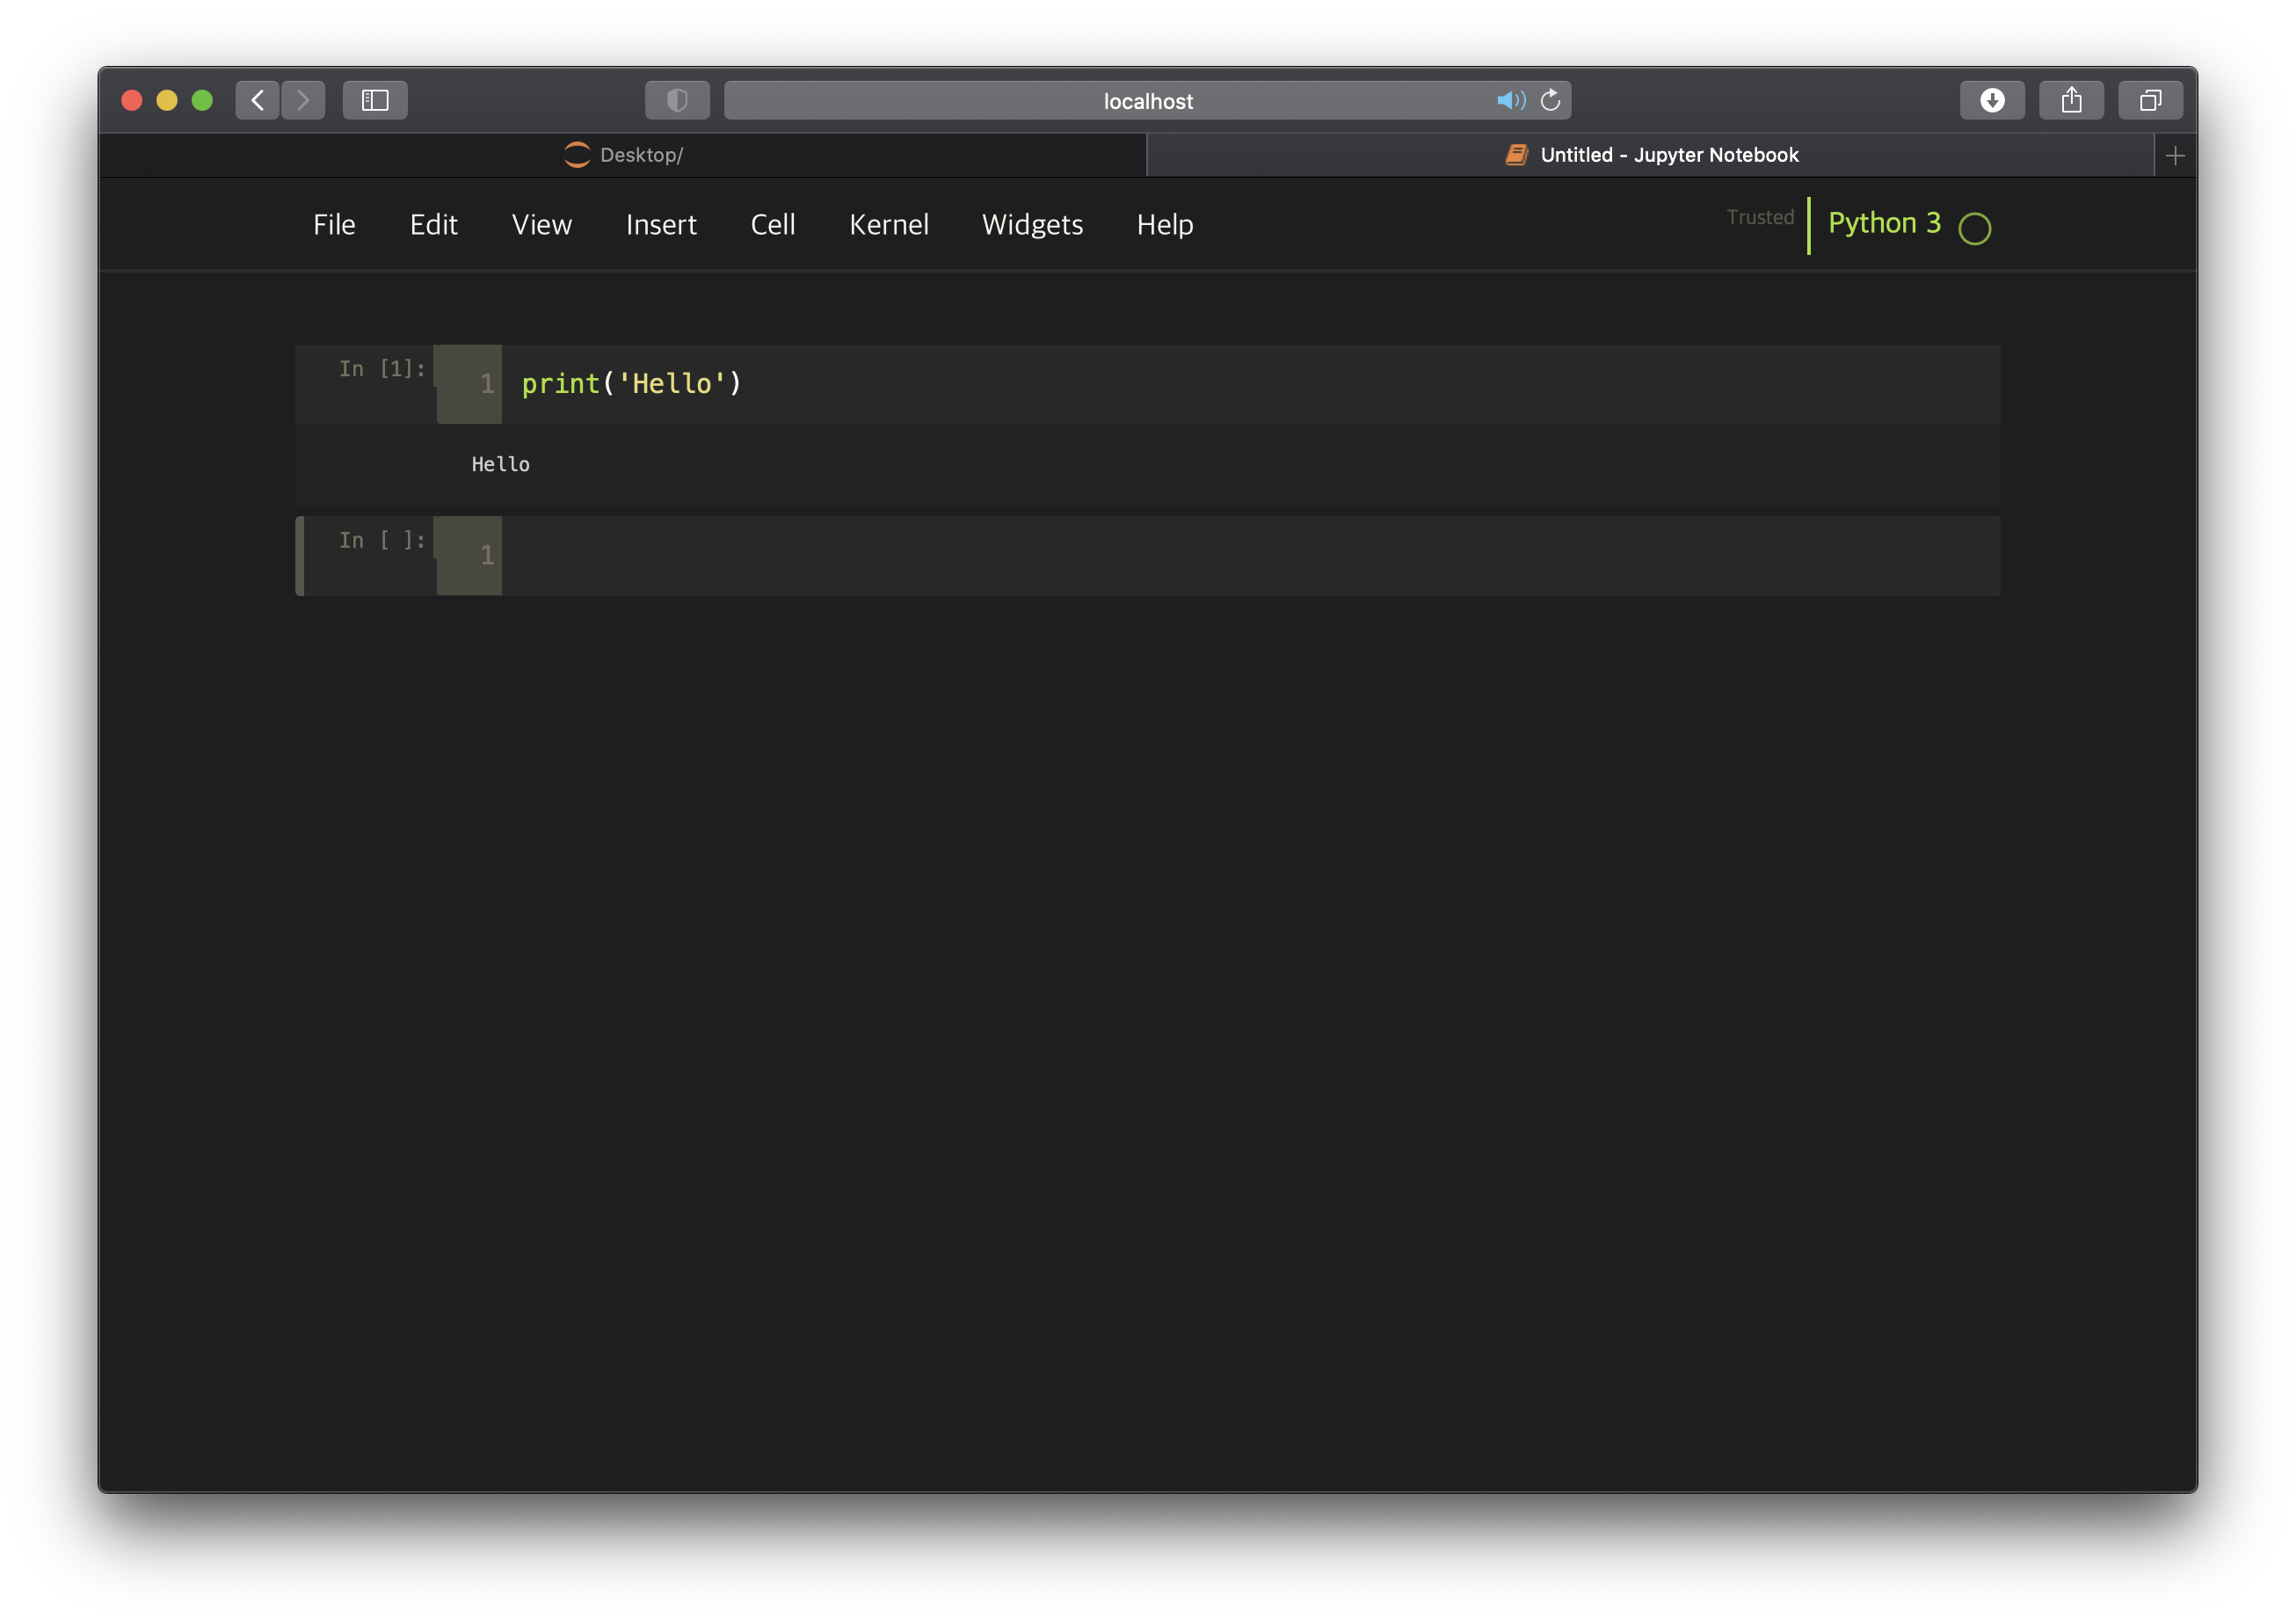
Task: Open the Widgets dropdown menu
Action: [1032, 224]
